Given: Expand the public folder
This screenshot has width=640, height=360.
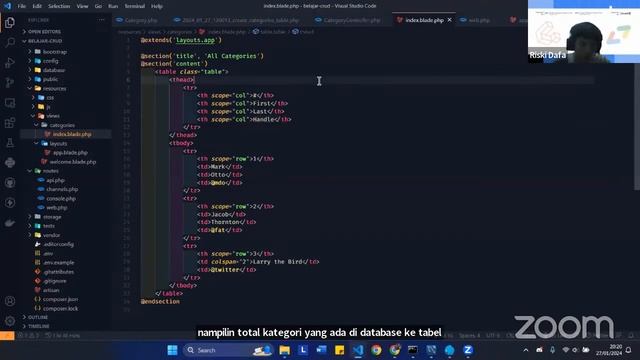Looking at the screenshot, I should pos(51,79).
